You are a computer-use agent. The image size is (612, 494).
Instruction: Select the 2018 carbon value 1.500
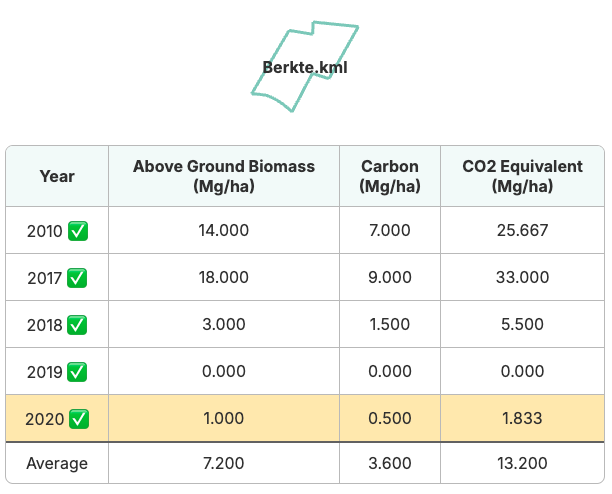point(390,324)
